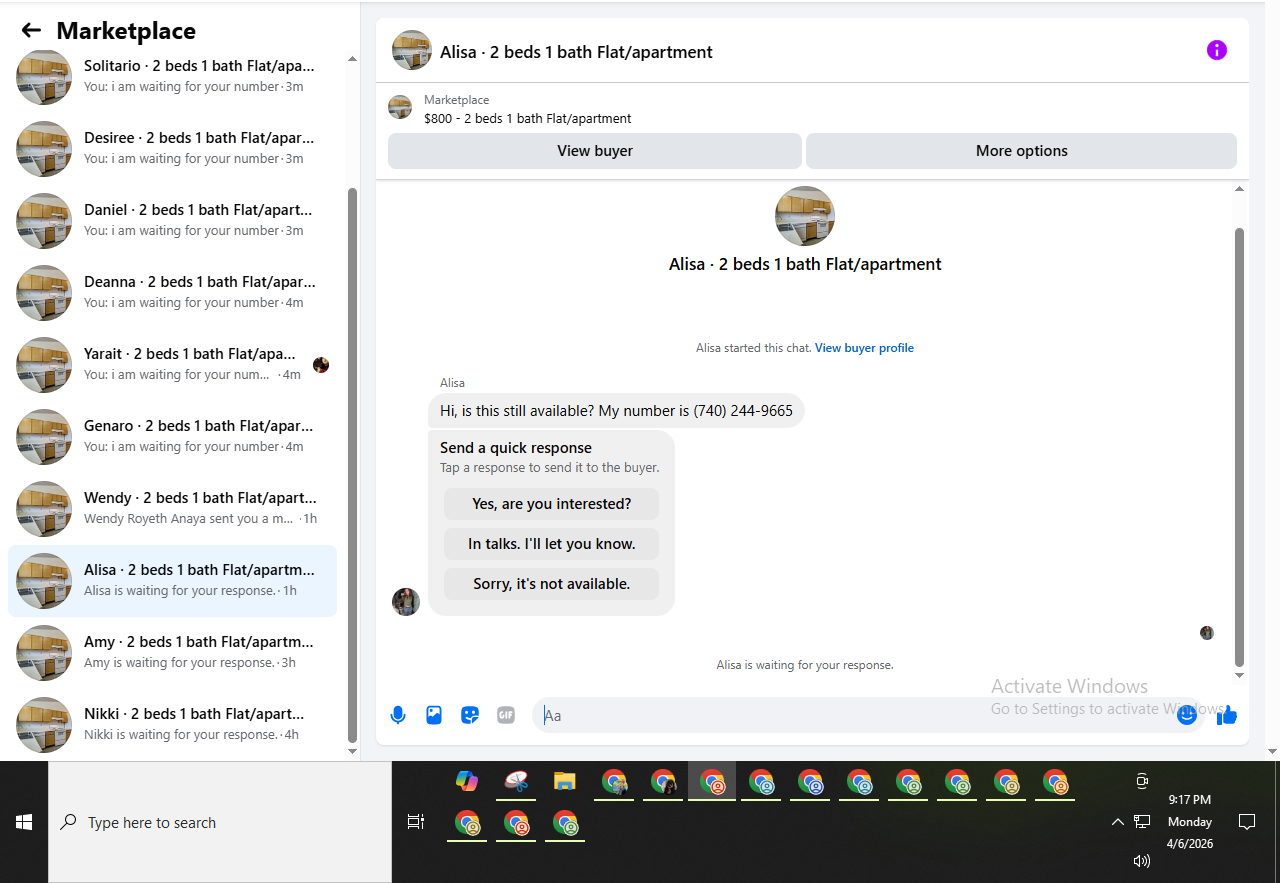Screen dimensions: 1280x883
Task: Click the conversation list scrollbar thumb
Action: tap(352, 464)
